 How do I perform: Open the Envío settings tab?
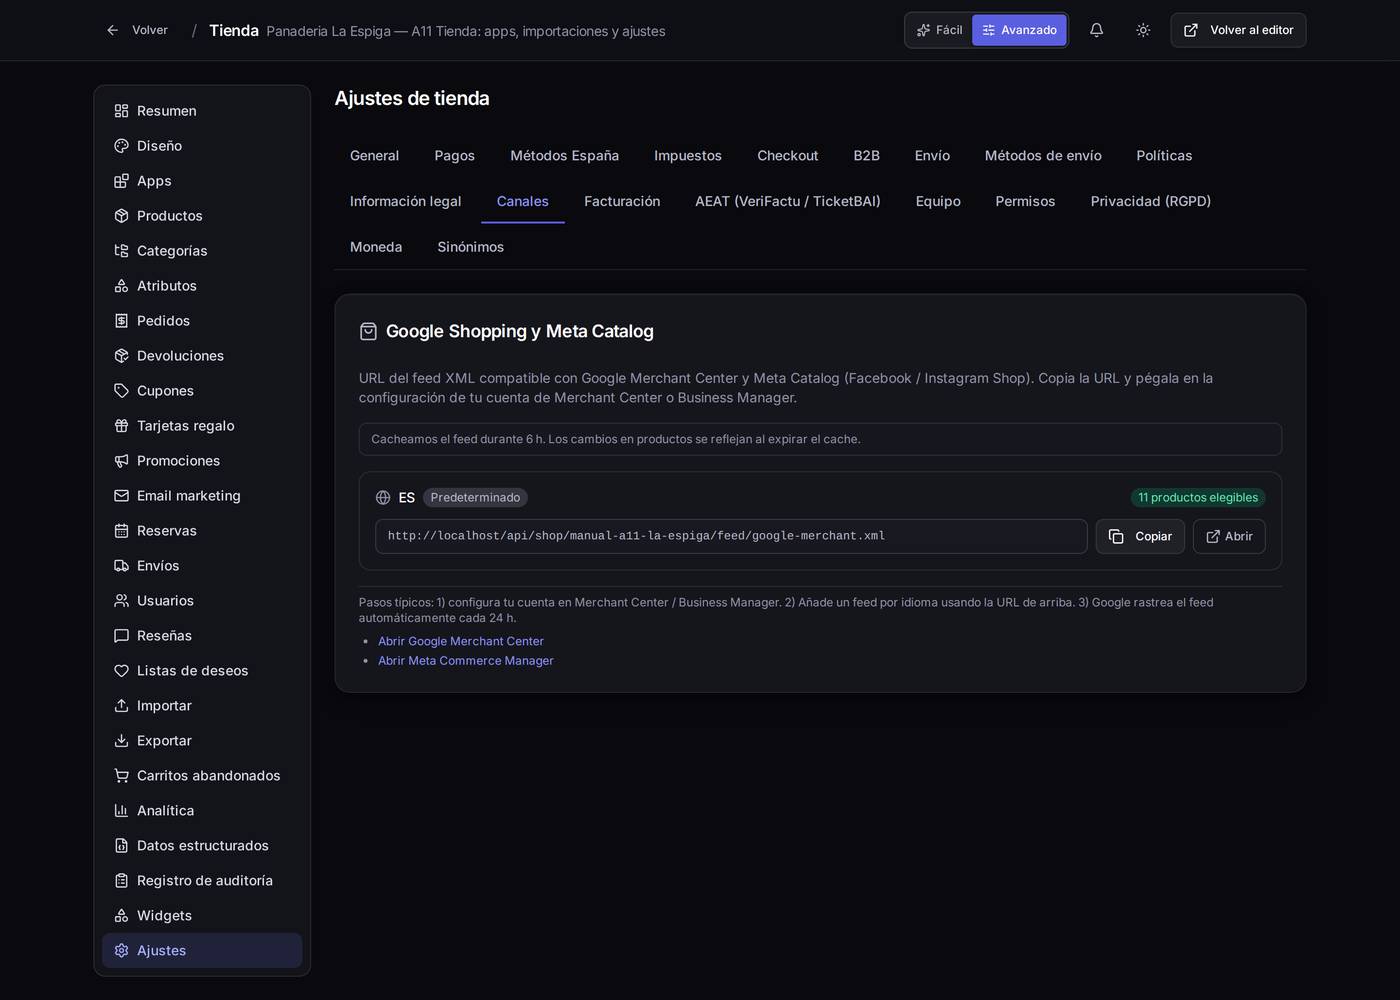932,156
